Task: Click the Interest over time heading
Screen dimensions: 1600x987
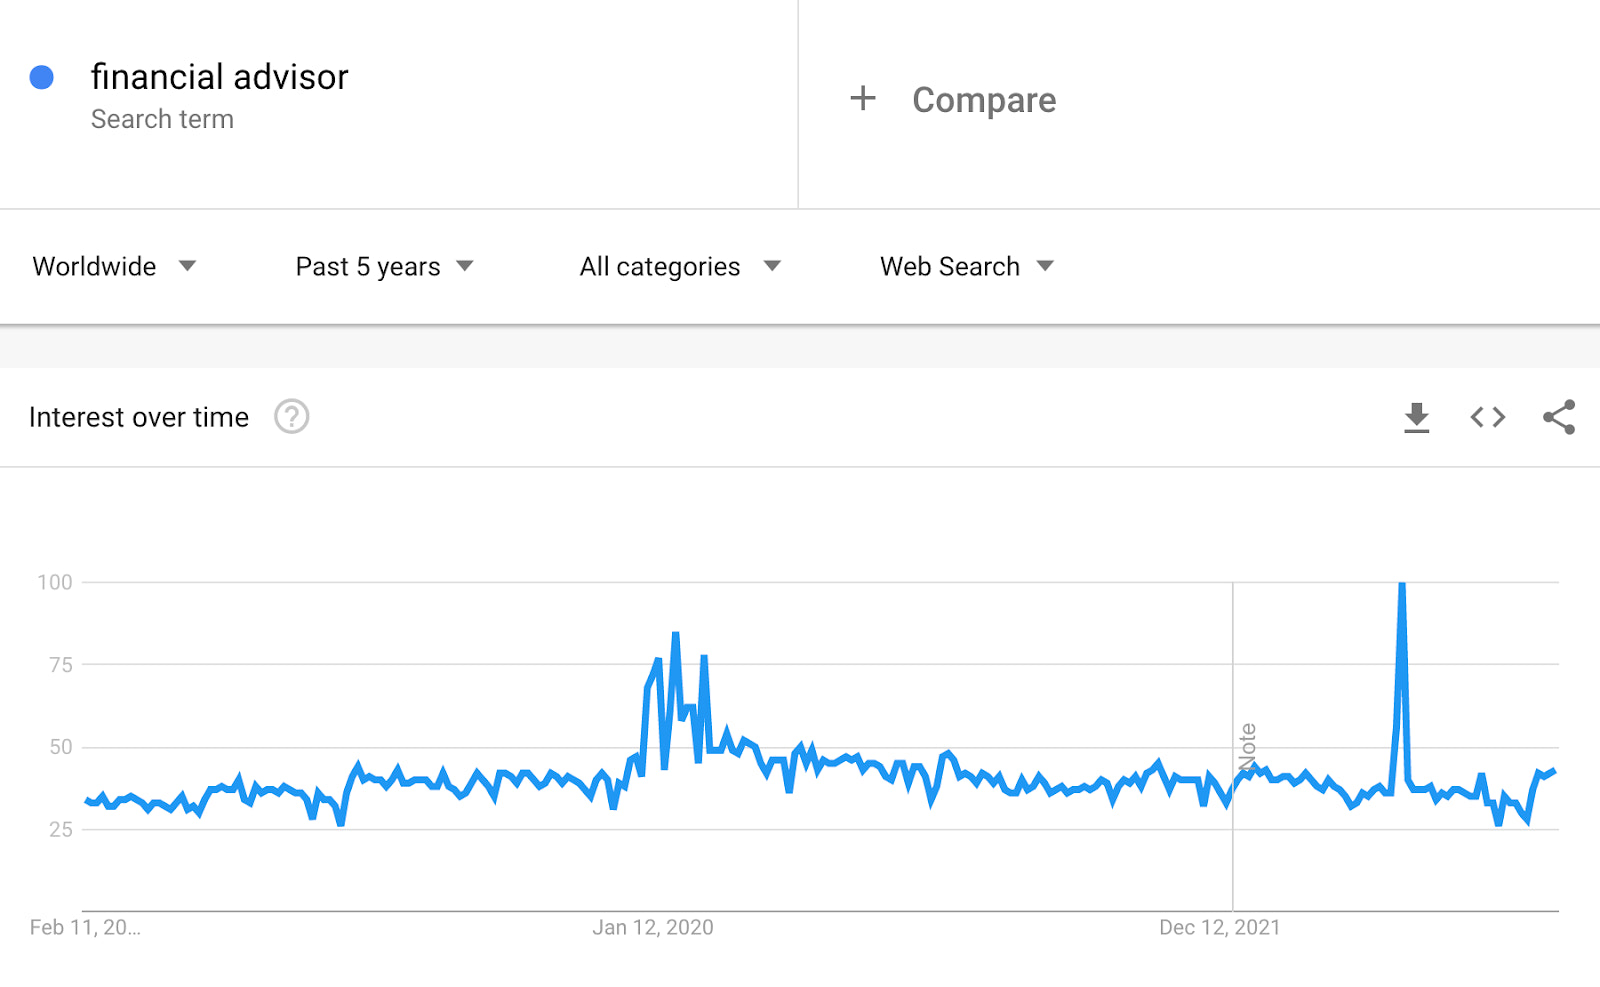Action: 138,417
